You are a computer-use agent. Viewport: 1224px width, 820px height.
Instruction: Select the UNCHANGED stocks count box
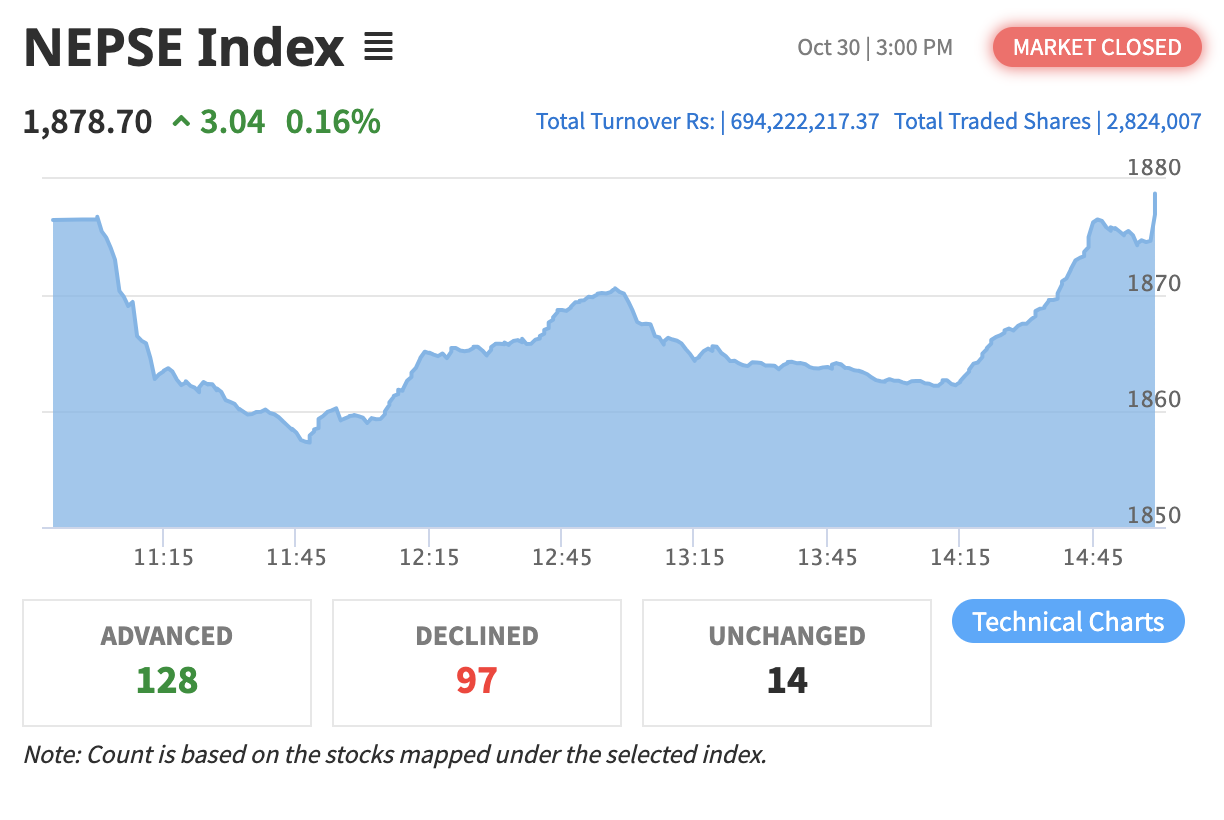(x=787, y=662)
